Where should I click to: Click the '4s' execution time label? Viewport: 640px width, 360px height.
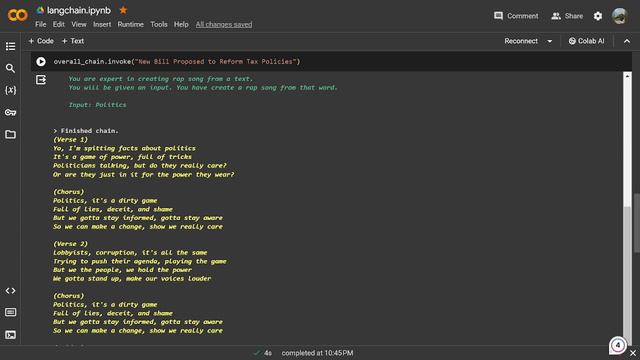click(268, 353)
